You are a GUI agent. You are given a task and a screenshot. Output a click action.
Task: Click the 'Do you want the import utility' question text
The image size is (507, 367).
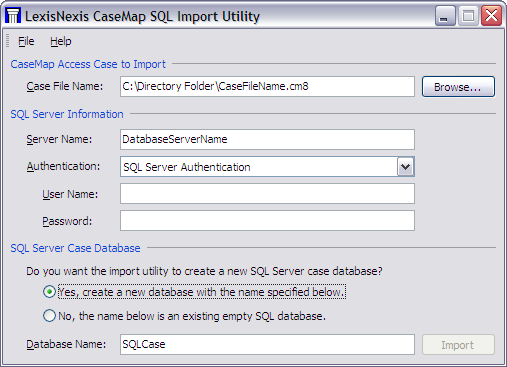(204, 271)
